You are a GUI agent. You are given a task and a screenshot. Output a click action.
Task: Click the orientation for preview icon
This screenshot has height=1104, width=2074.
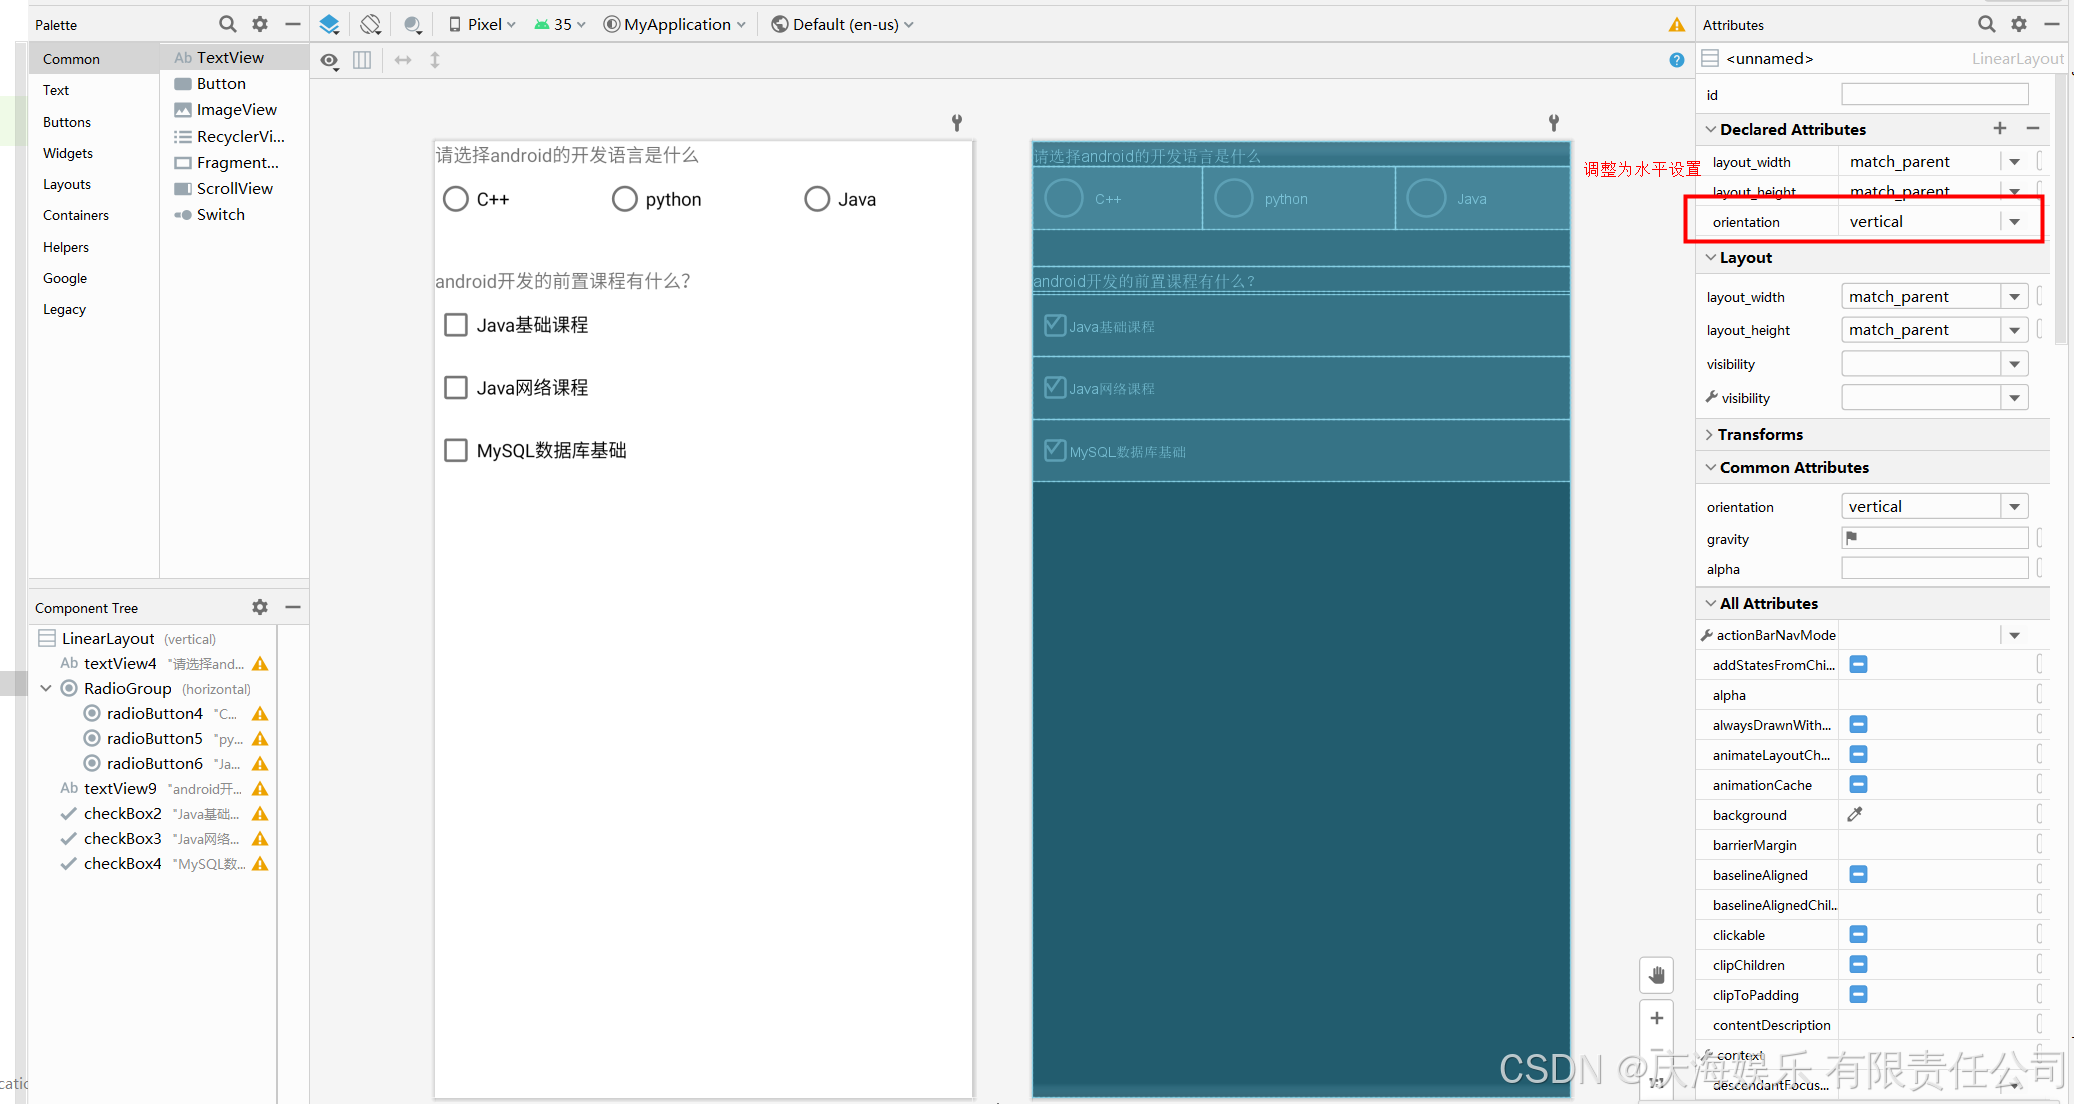point(371,24)
